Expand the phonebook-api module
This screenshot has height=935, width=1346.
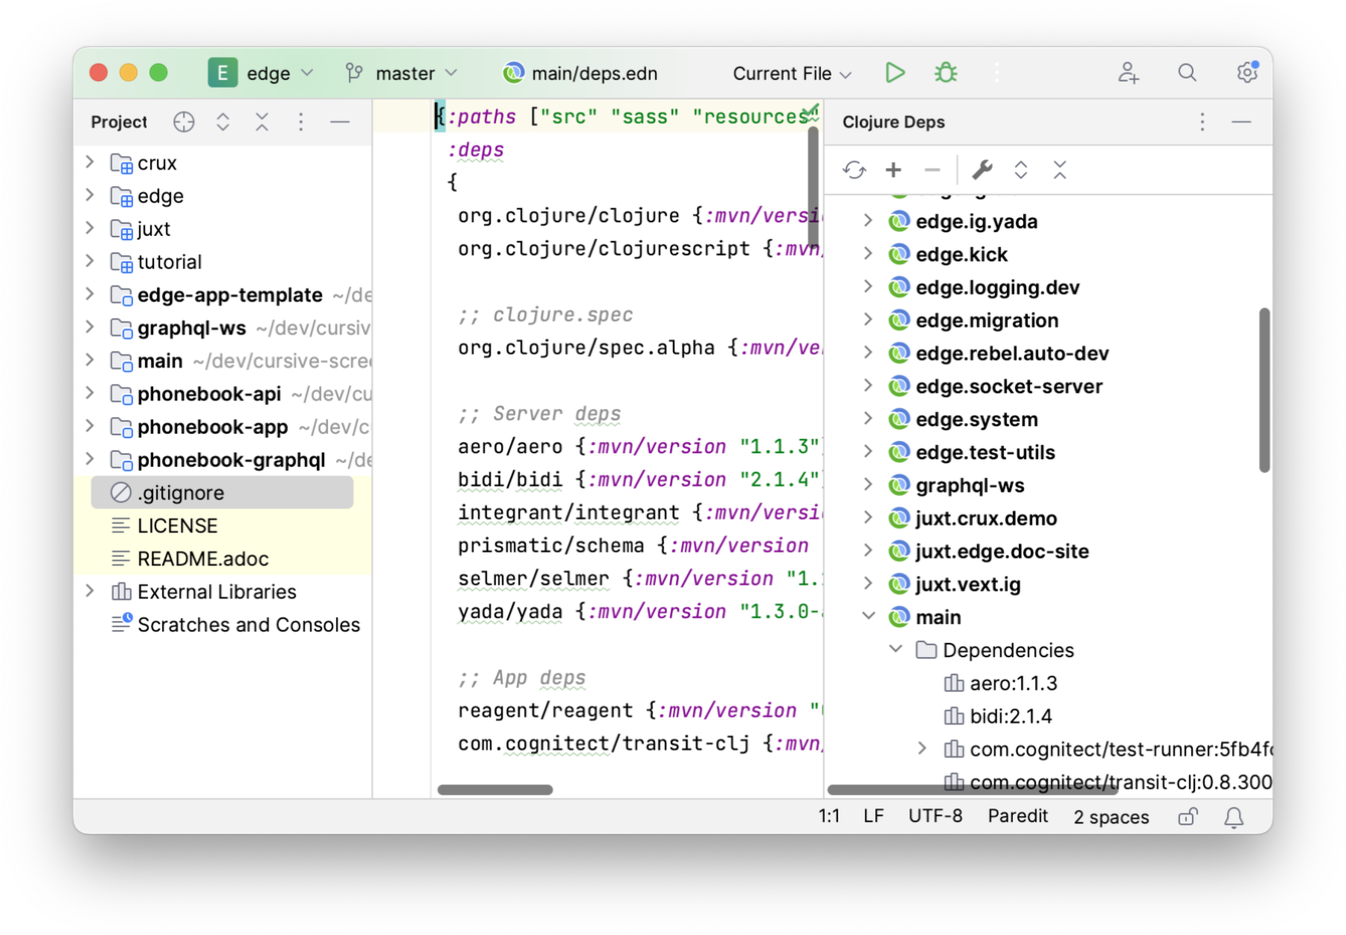pos(90,393)
